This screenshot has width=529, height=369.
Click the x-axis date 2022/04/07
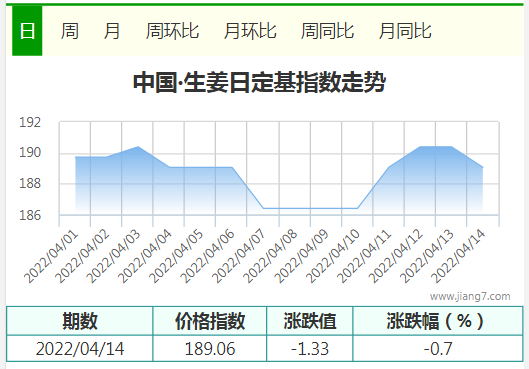tap(239, 257)
